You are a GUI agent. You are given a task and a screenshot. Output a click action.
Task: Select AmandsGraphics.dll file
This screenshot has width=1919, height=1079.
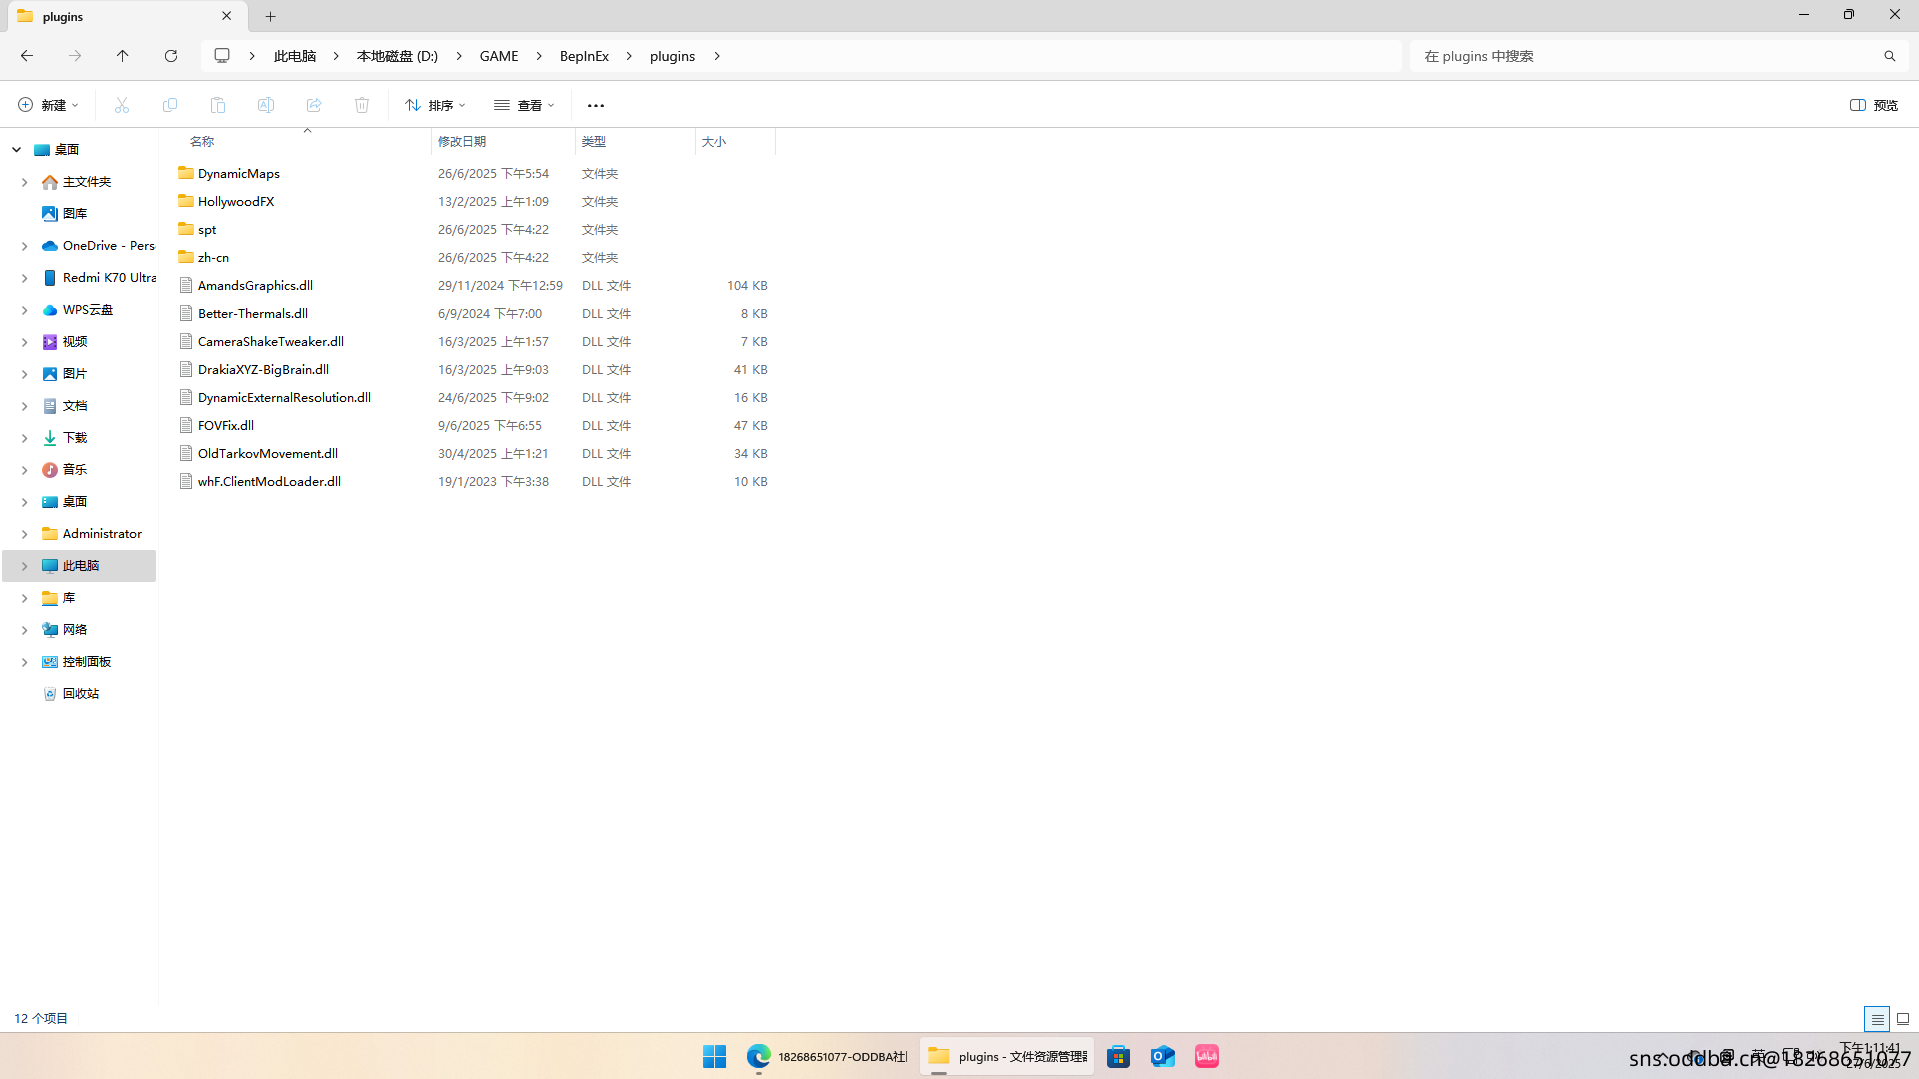[255, 286]
